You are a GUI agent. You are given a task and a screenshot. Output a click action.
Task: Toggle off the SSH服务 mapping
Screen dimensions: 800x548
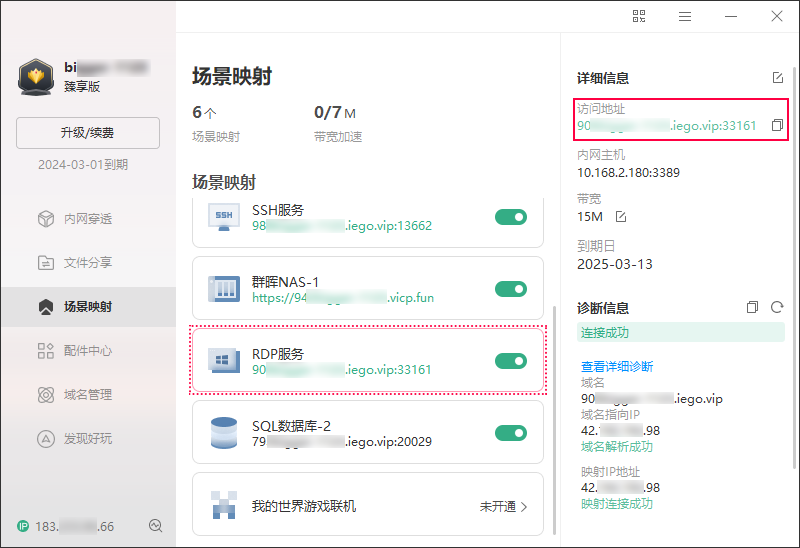click(510, 217)
